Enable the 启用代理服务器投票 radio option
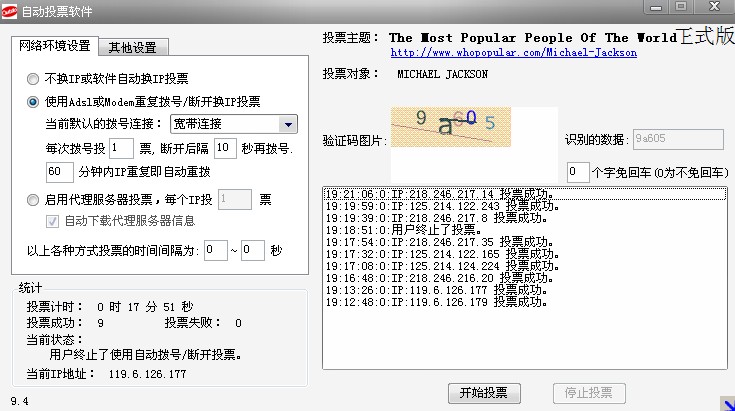The width and height of the screenshot is (735, 411). [34, 200]
